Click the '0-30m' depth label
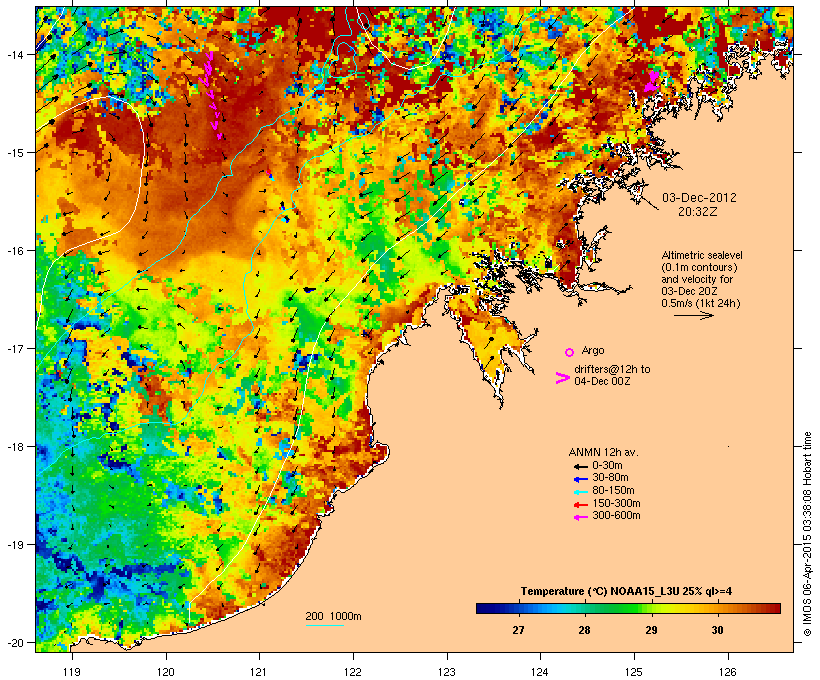The height and width of the screenshot is (680, 820). point(607,466)
